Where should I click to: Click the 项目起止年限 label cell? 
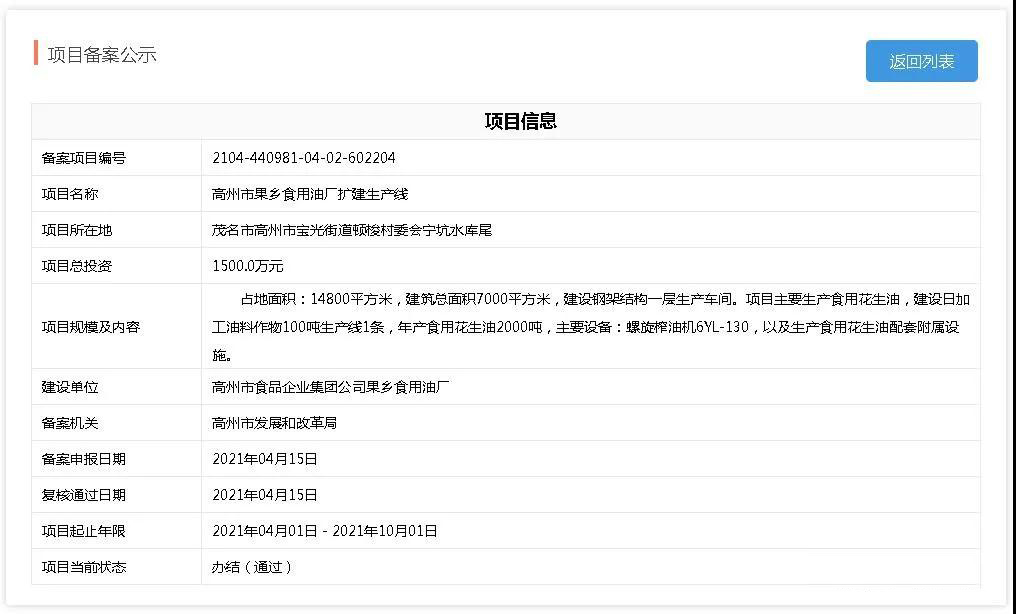point(117,530)
